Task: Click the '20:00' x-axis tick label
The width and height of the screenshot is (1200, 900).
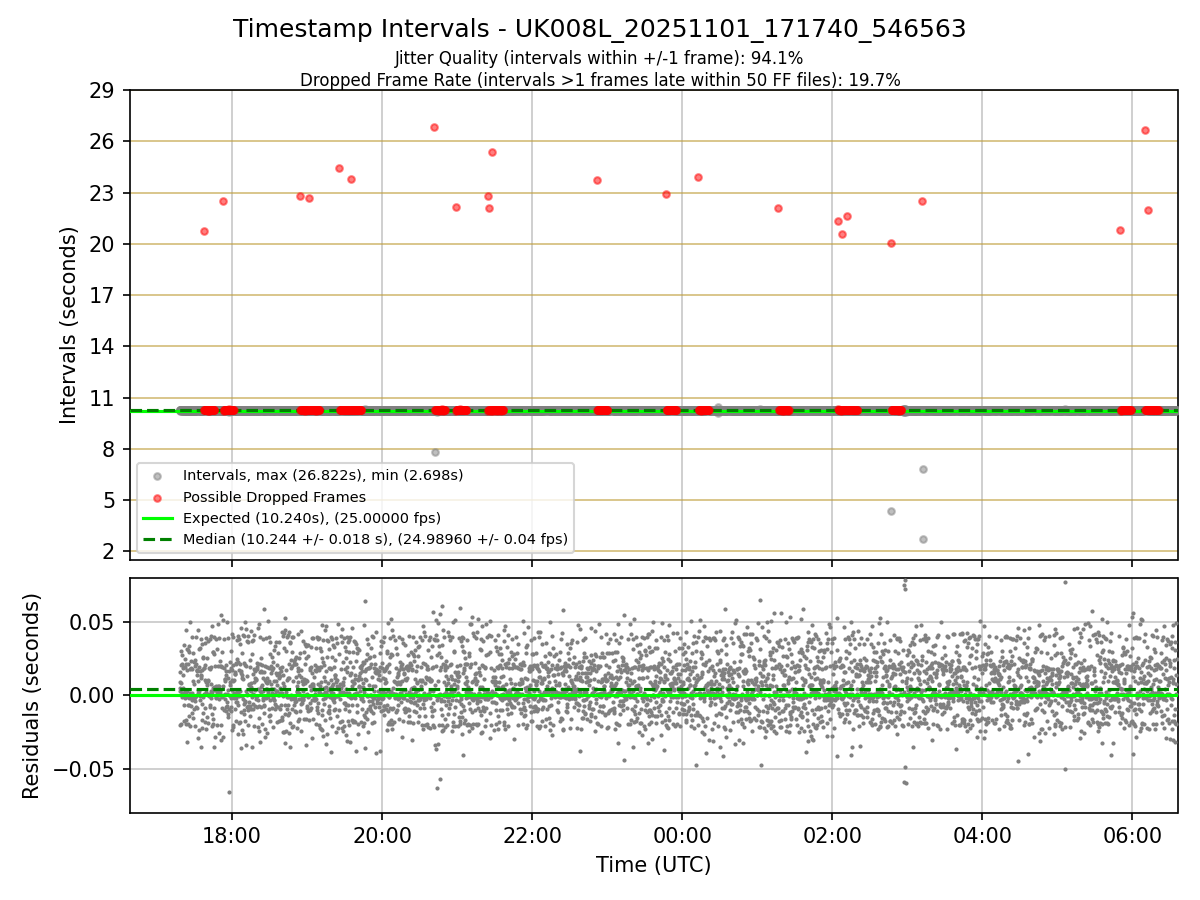Action: point(382,836)
